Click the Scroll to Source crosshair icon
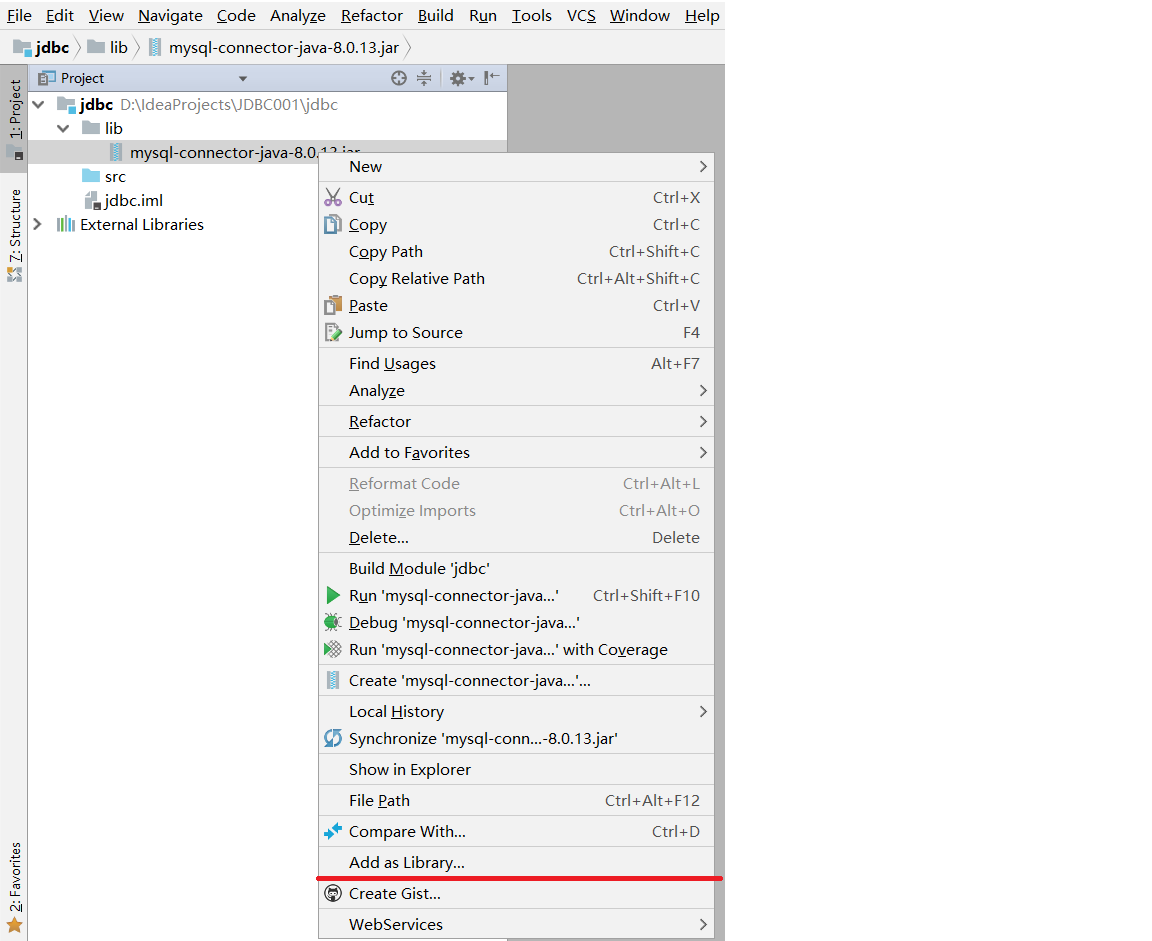This screenshot has height=941, width=1152. [398, 78]
